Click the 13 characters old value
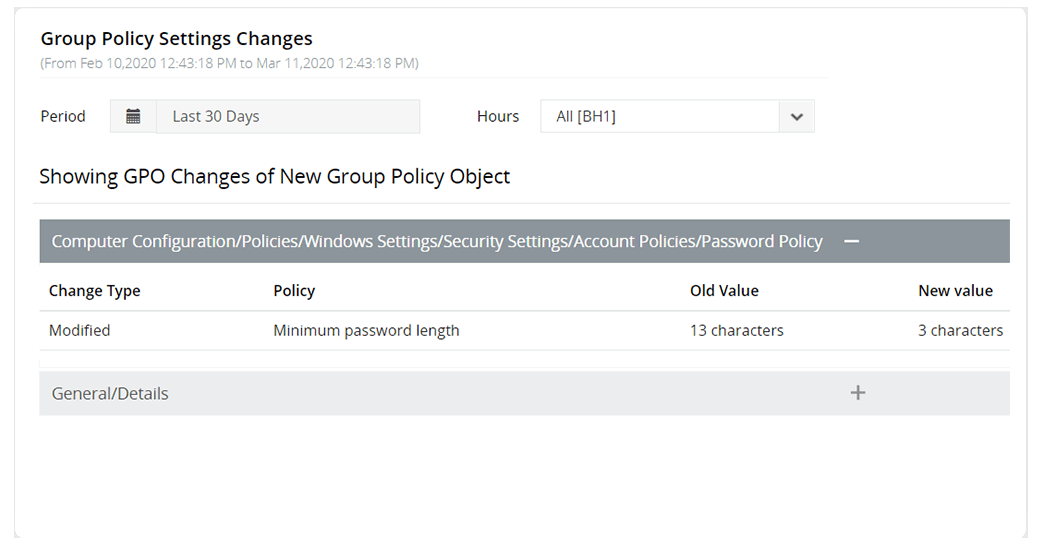 736,330
